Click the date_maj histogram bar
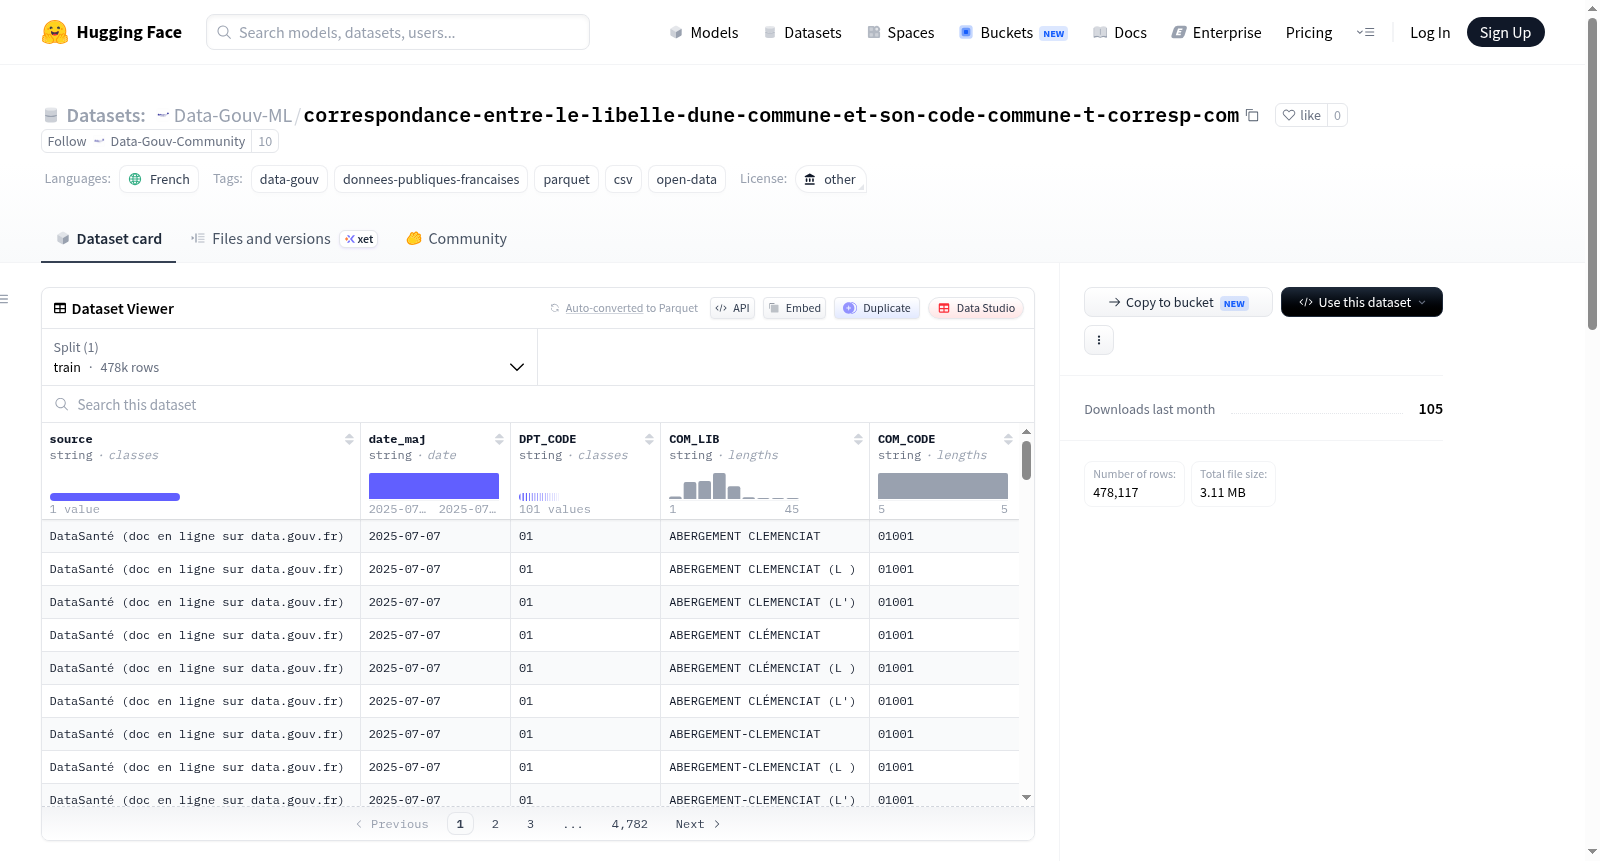Screen dimensions: 1600x861 [x=433, y=486]
